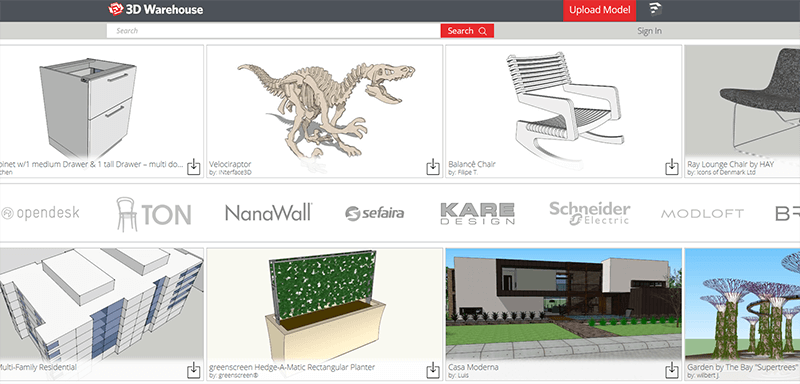
Task: Select the TON brand logo
Action: coord(154,214)
